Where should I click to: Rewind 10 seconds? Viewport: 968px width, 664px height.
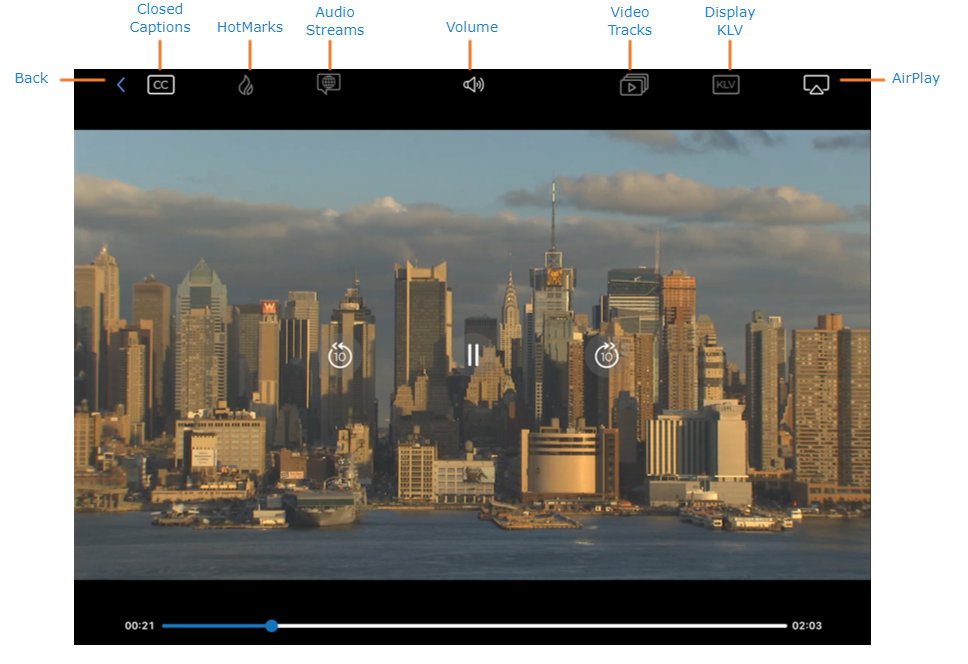click(340, 355)
